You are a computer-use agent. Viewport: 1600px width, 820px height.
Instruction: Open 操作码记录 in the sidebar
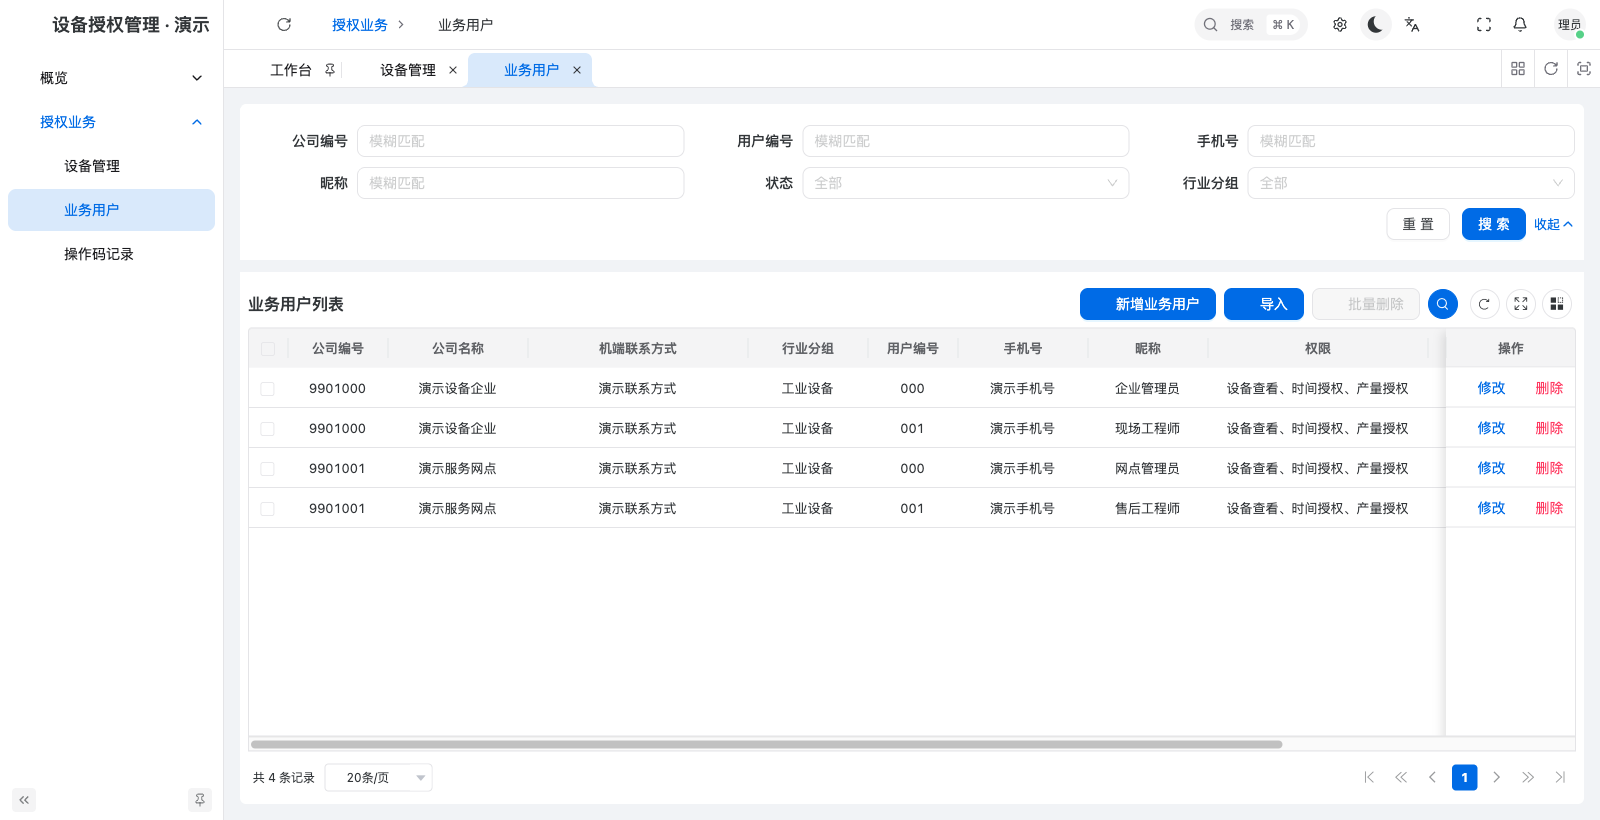point(111,254)
